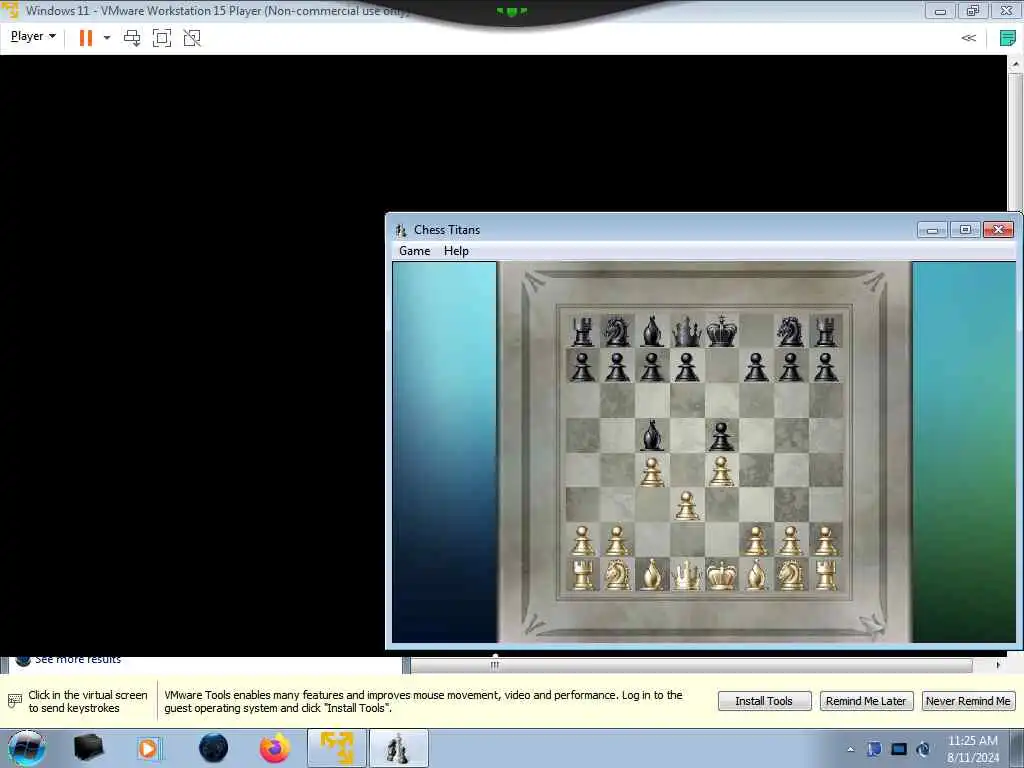Select the black queen on d8
1024x768 pixels.
pyautogui.click(x=686, y=332)
